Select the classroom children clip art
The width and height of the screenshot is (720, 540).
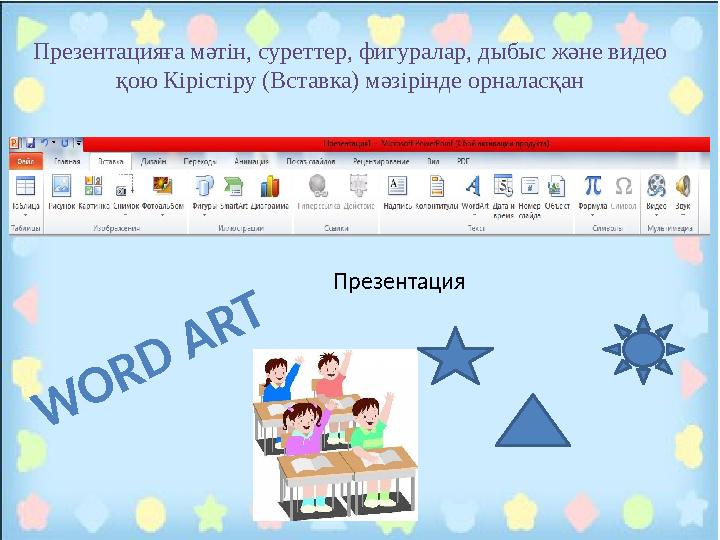tap(335, 435)
